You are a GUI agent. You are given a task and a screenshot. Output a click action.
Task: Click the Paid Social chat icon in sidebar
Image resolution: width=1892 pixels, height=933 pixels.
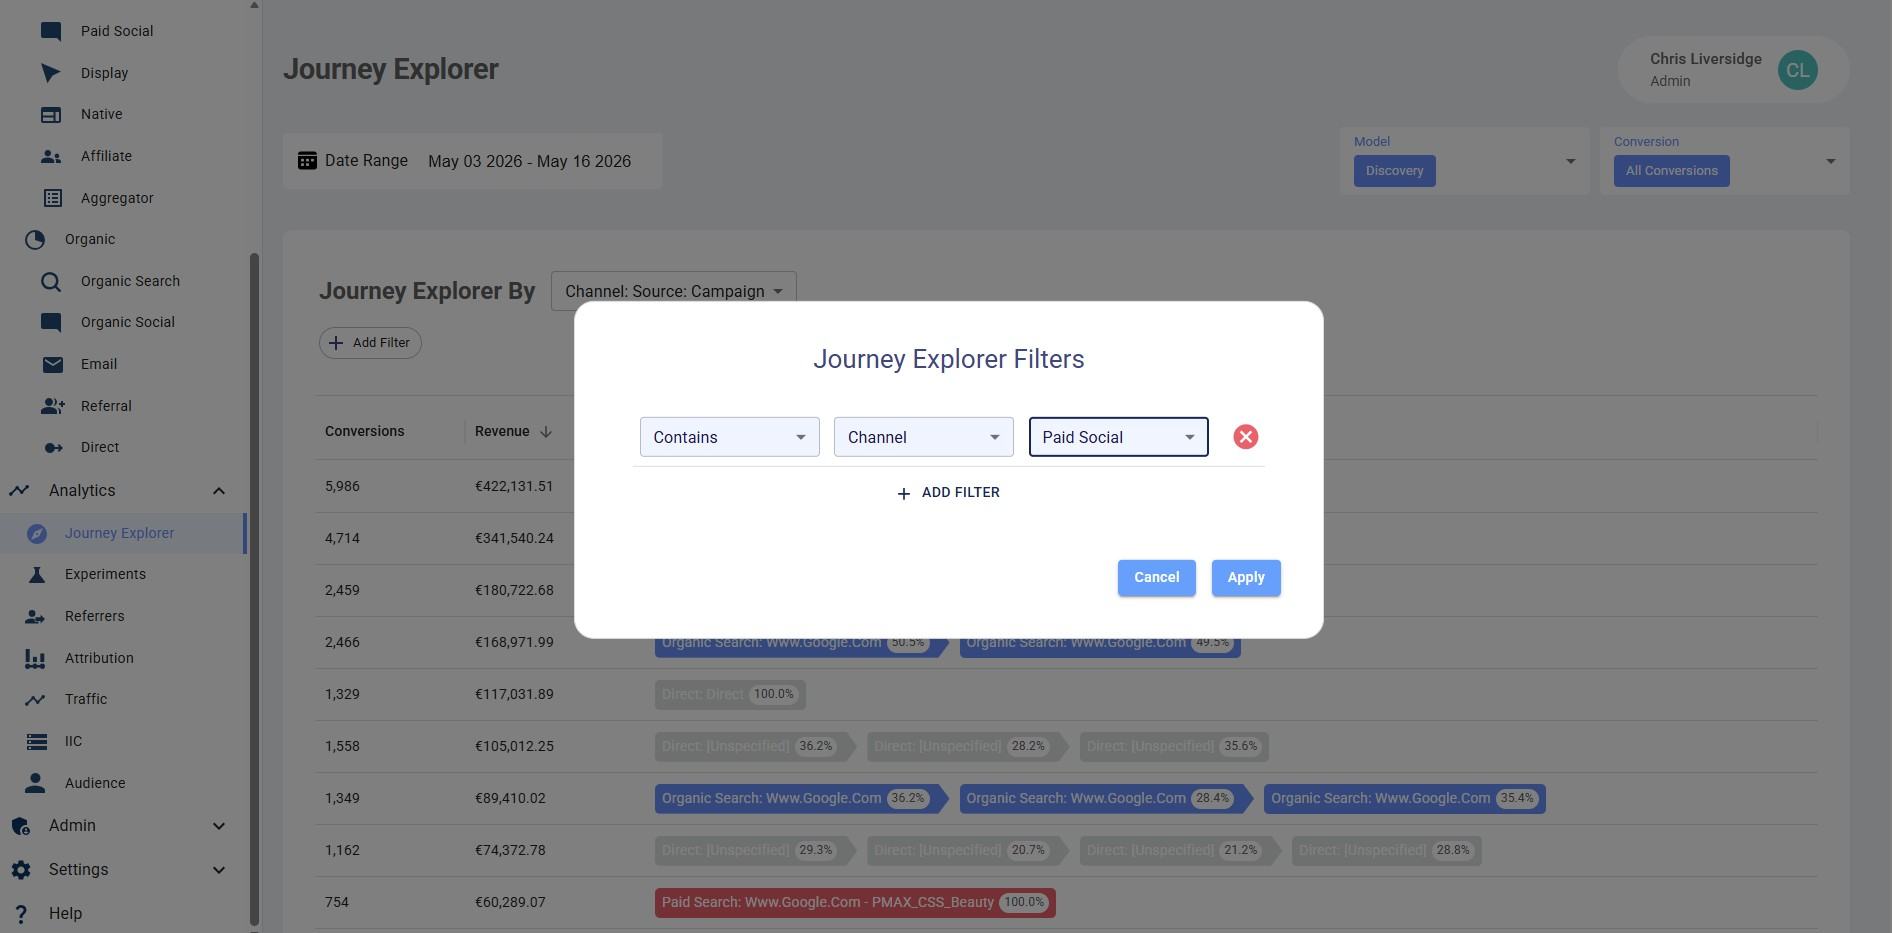51,31
